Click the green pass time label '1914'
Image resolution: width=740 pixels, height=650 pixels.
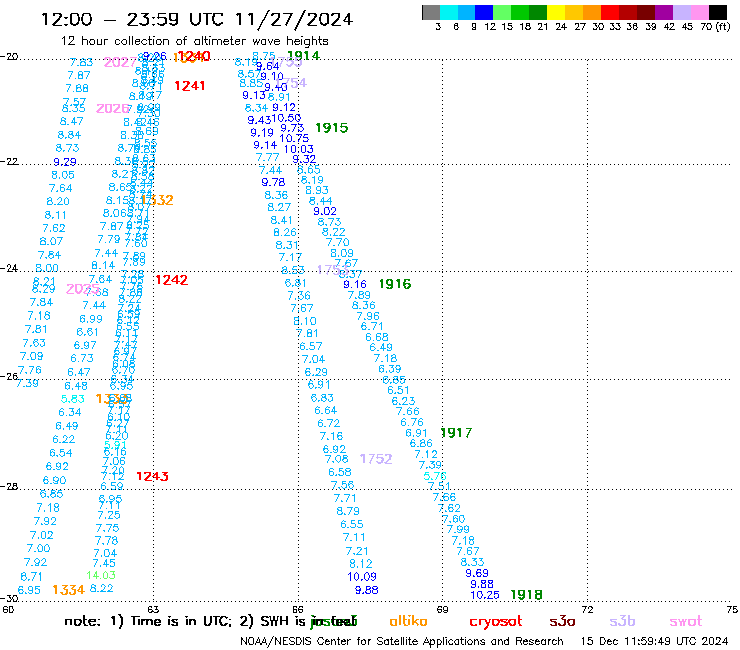click(x=303, y=56)
